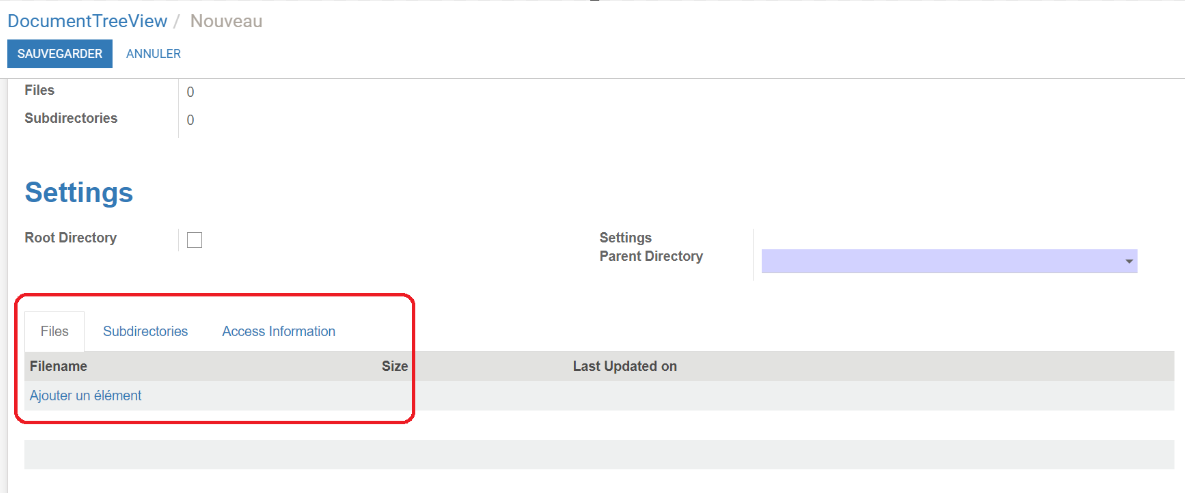Cancel editing with the ANNULER button

[x=153, y=54]
